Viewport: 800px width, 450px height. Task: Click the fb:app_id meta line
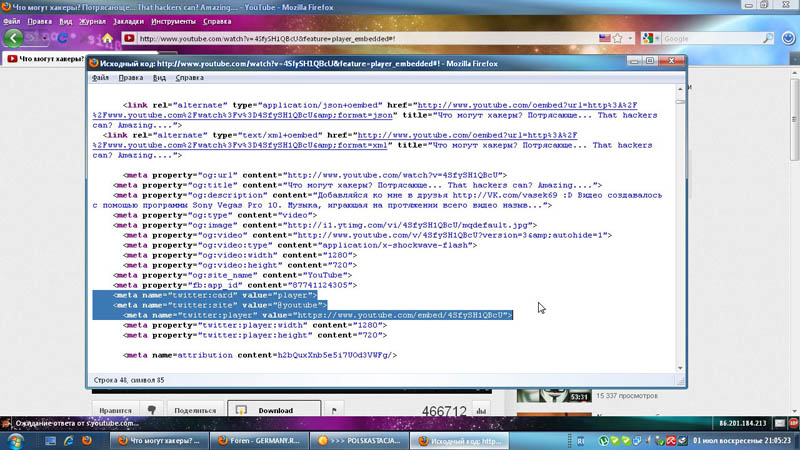point(235,285)
